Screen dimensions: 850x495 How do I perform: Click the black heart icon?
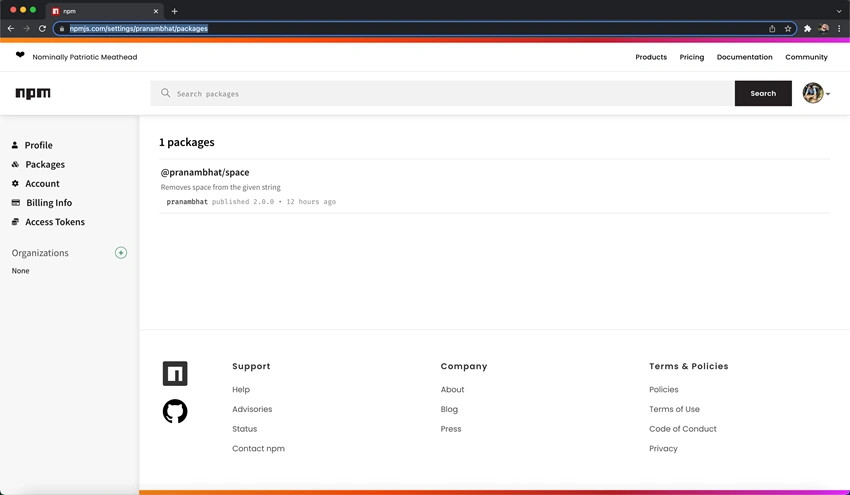[20, 55]
